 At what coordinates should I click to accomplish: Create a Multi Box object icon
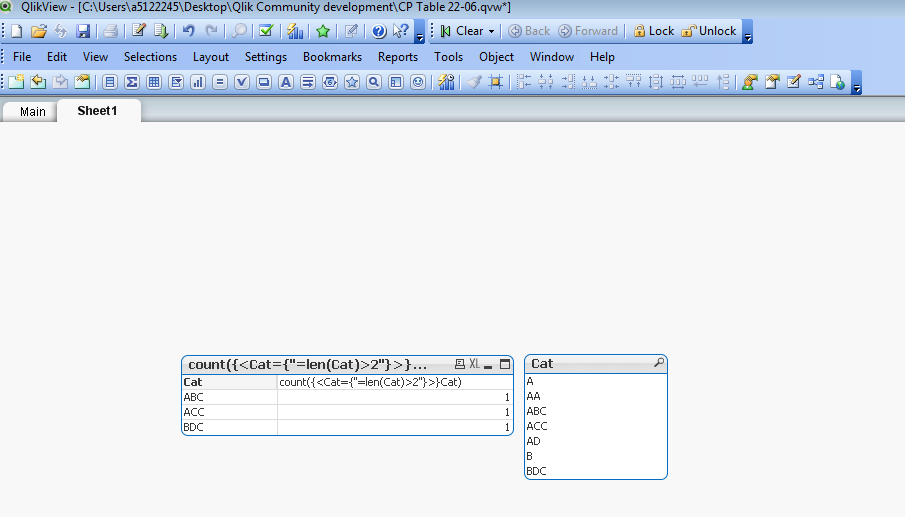(x=176, y=82)
